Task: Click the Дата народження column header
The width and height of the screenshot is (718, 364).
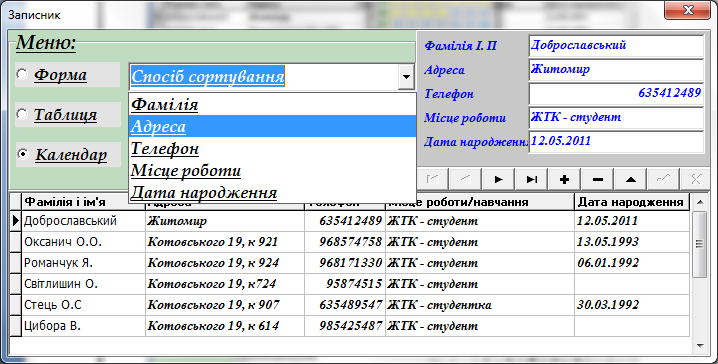Action: 632,202
